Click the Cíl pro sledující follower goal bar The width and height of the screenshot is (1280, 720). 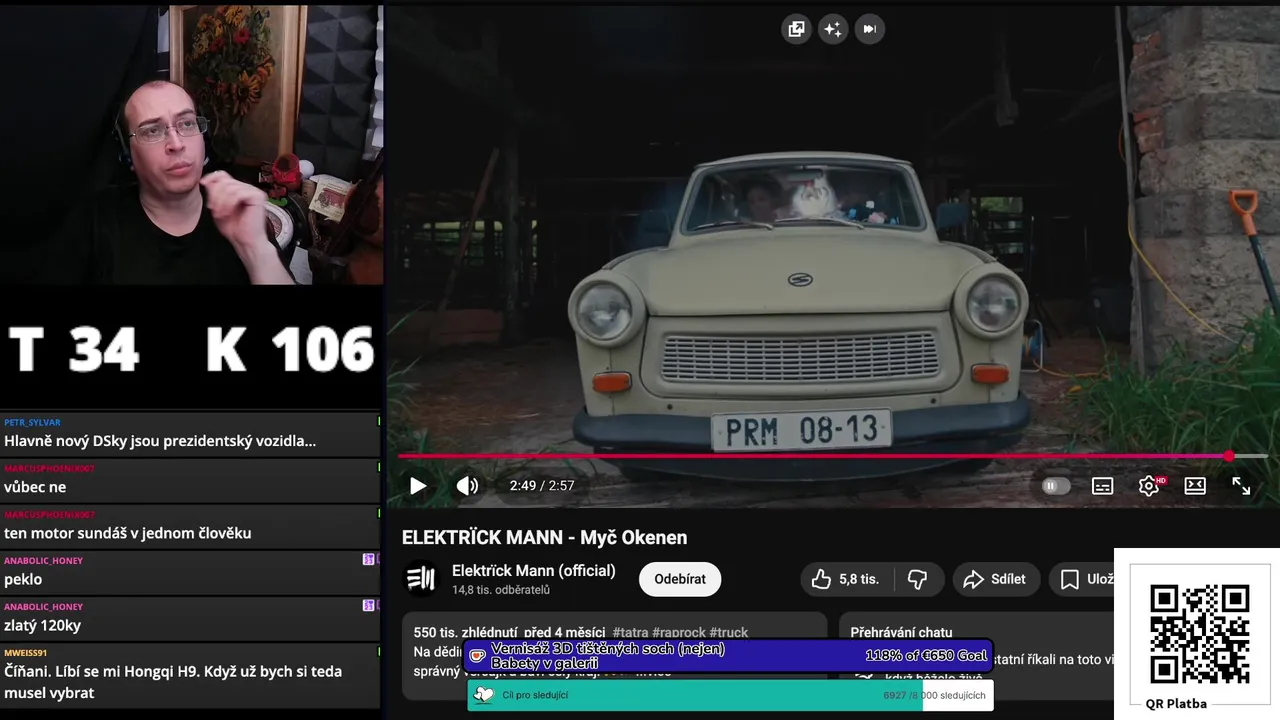[730, 695]
